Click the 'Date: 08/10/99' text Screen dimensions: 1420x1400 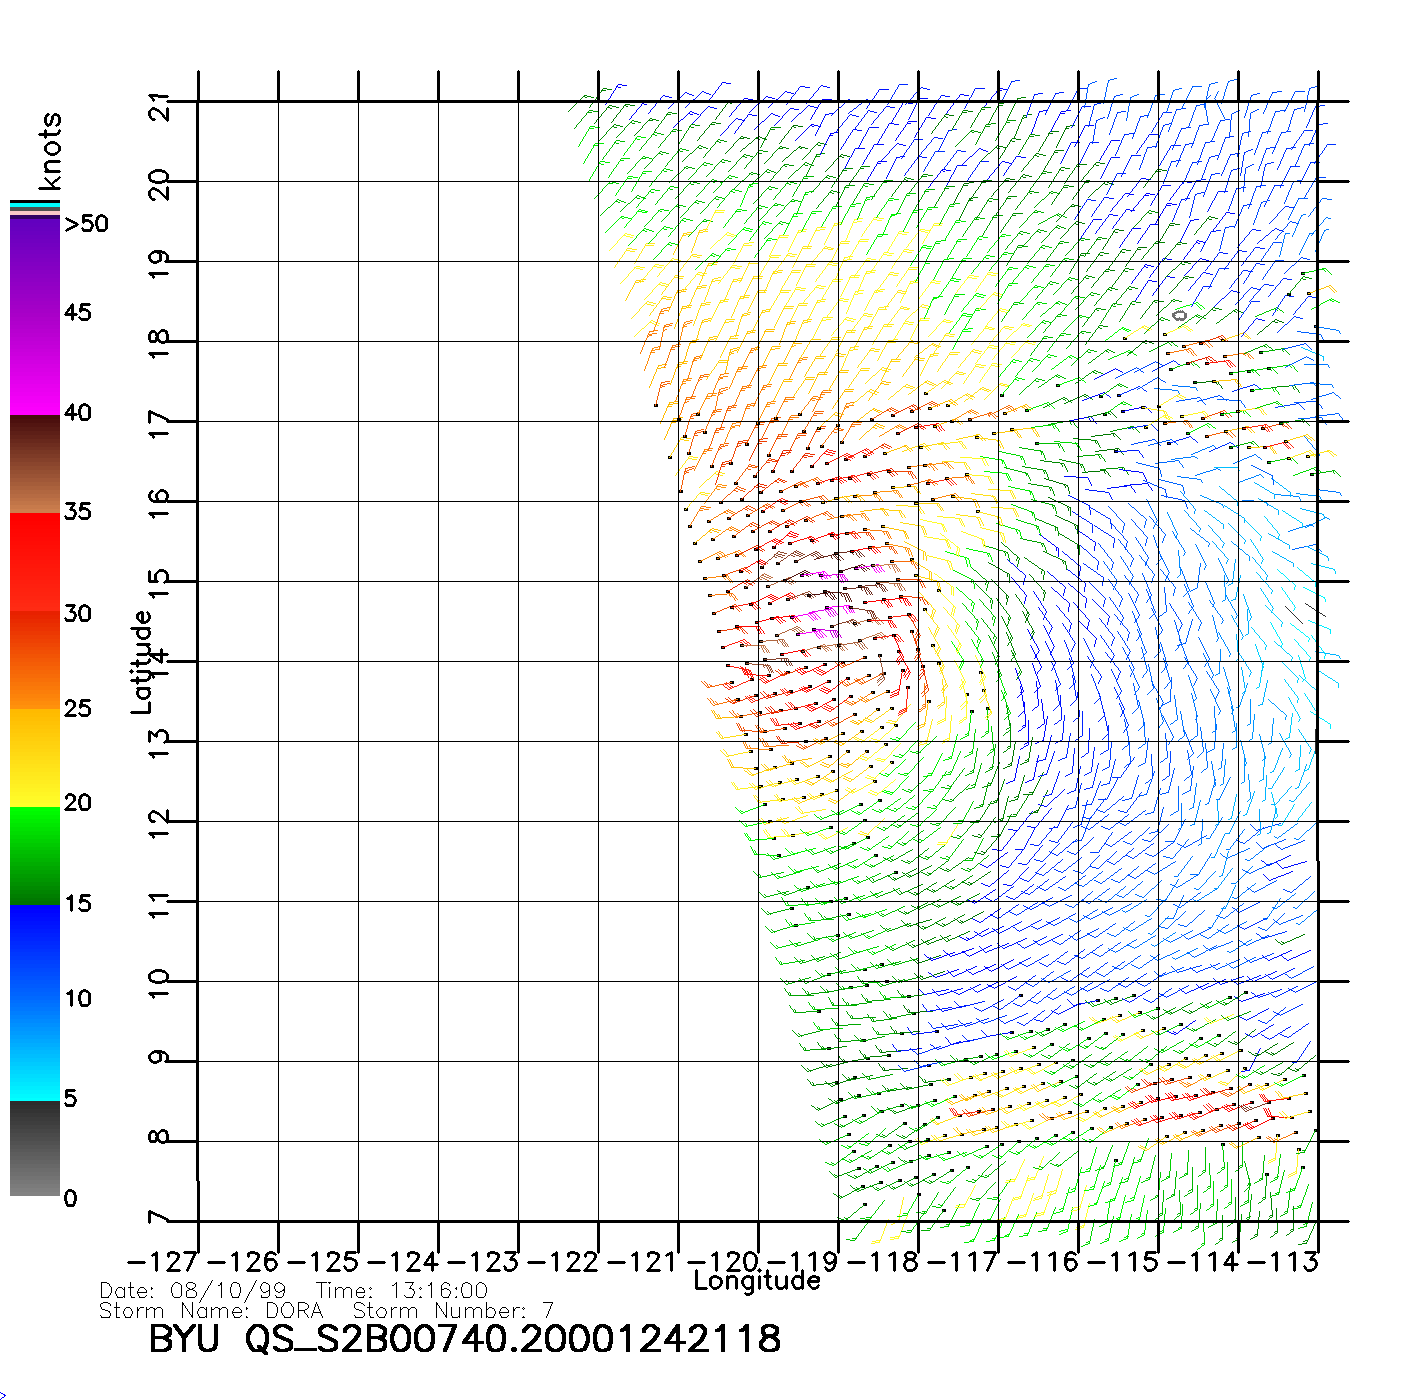(193, 1291)
